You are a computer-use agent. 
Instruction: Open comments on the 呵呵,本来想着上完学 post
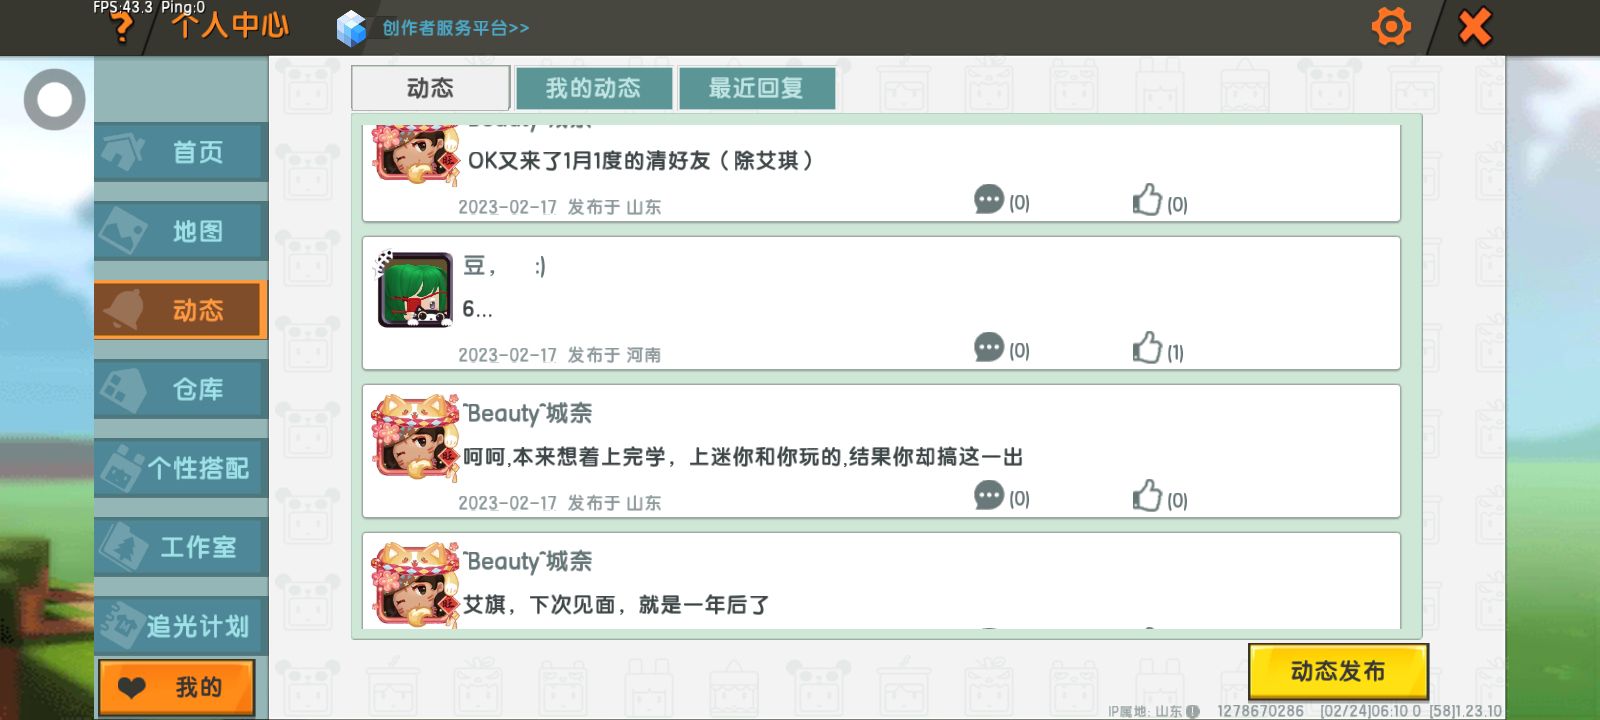1001,497
